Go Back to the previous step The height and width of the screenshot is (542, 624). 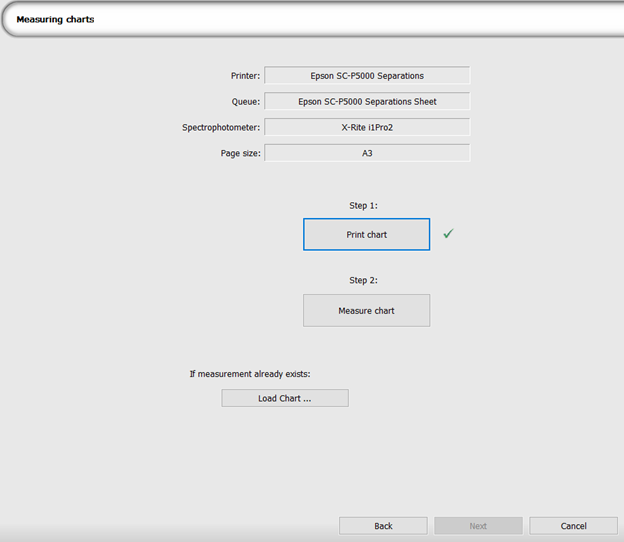point(383,526)
